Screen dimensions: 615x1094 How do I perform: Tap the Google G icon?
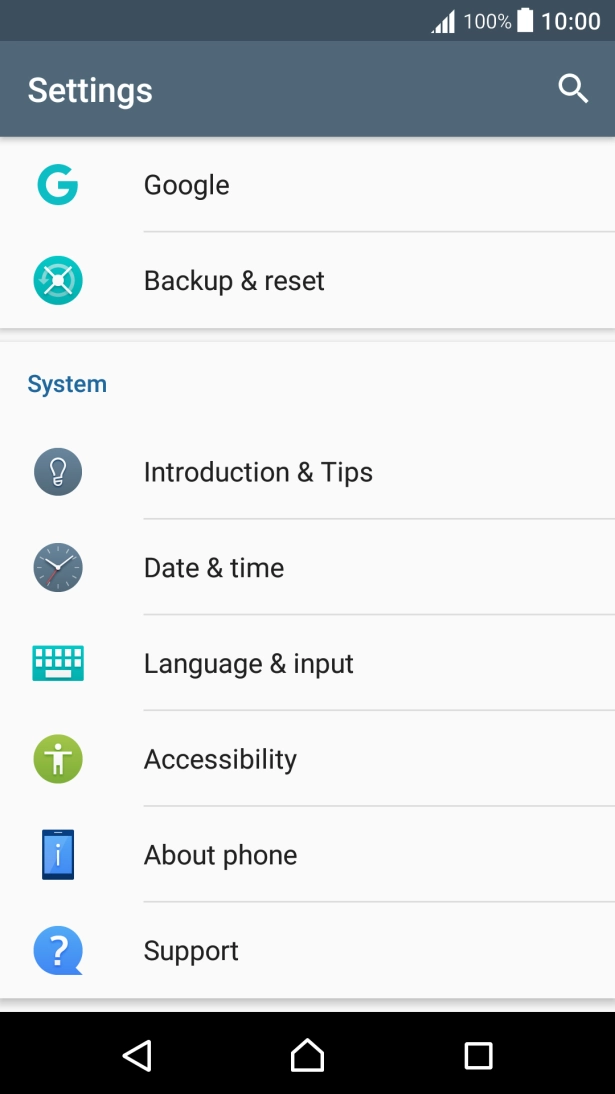(58, 185)
